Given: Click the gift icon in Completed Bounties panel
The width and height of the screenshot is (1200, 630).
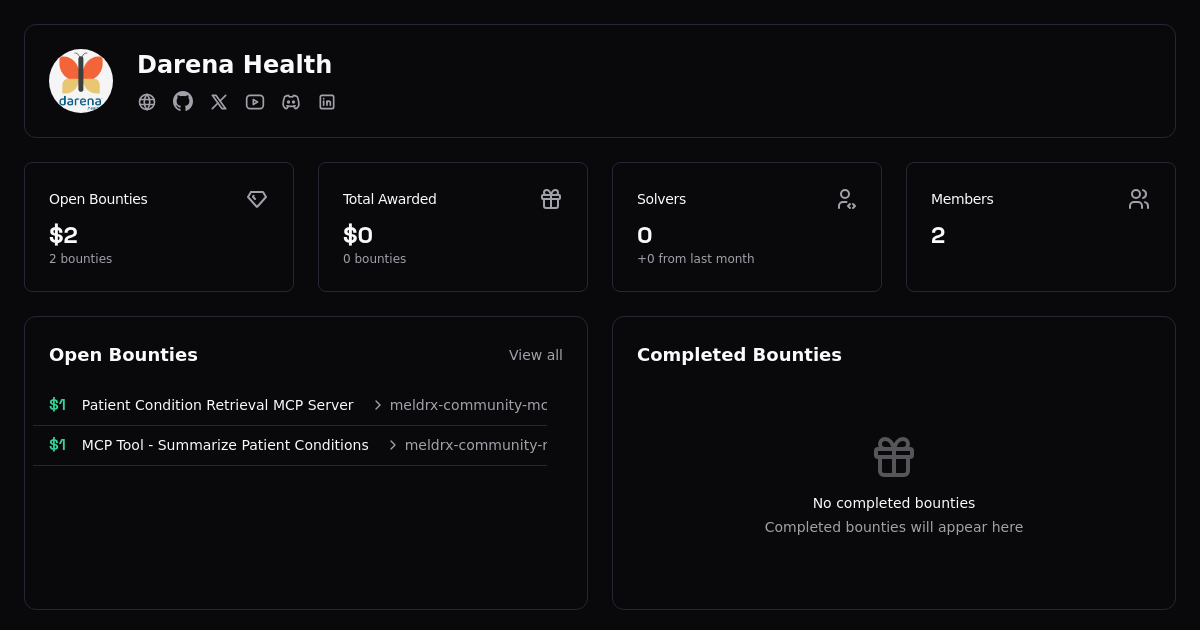Looking at the screenshot, I should coord(893,457).
